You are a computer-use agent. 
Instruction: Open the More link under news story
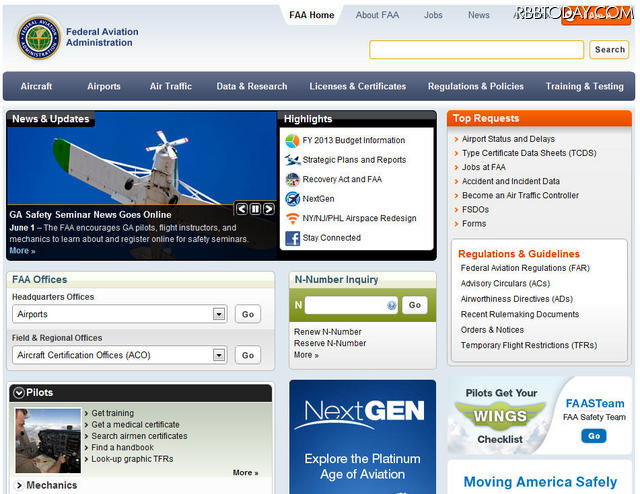tap(22, 251)
